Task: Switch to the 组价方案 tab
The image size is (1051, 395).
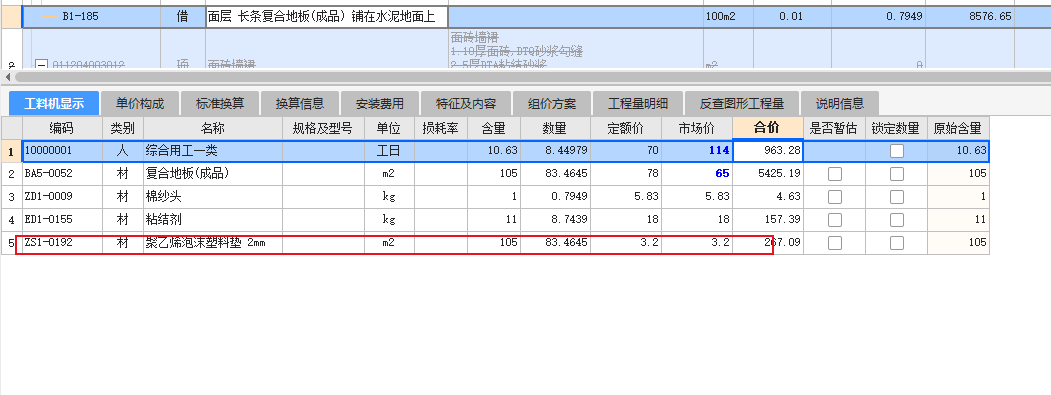Action: click(x=552, y=104)
